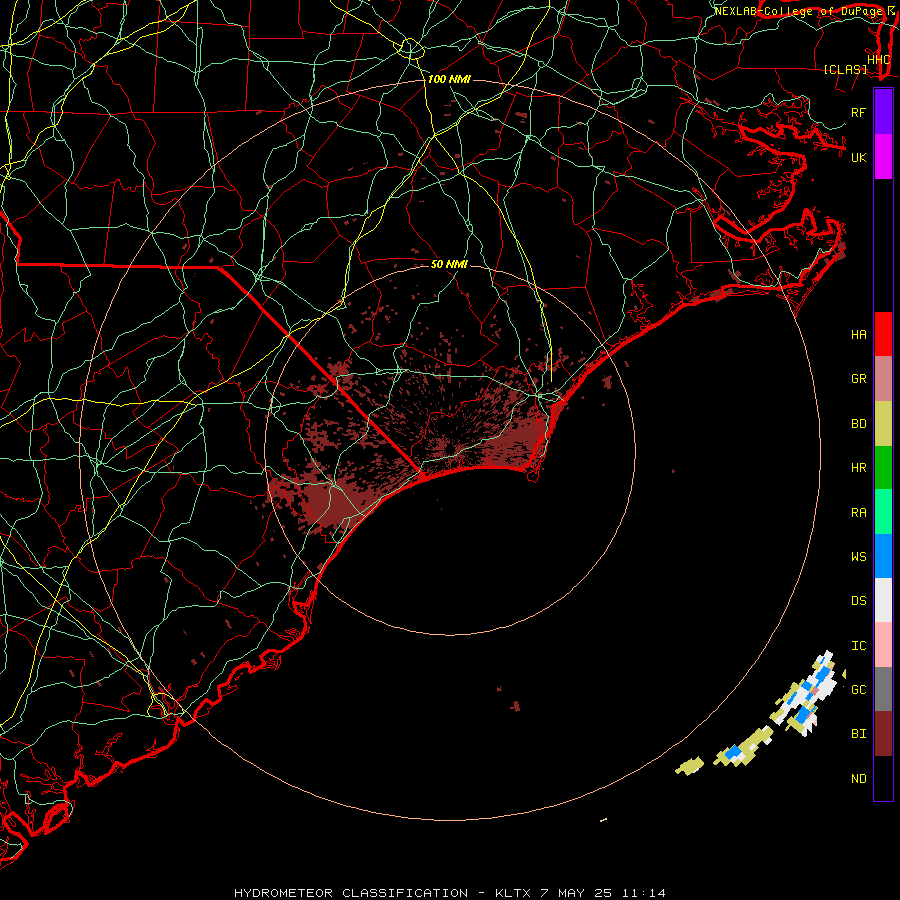Click the 'RA' legend label

[858, 512]
